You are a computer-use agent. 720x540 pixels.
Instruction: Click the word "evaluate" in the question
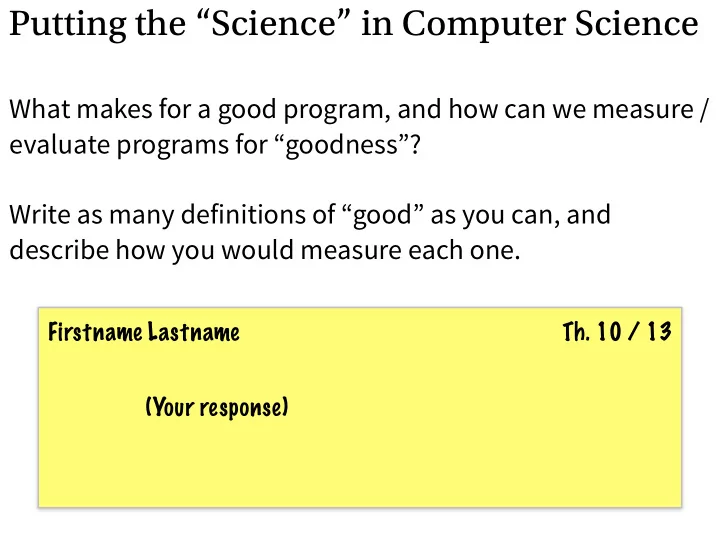(x=60, y=145)
